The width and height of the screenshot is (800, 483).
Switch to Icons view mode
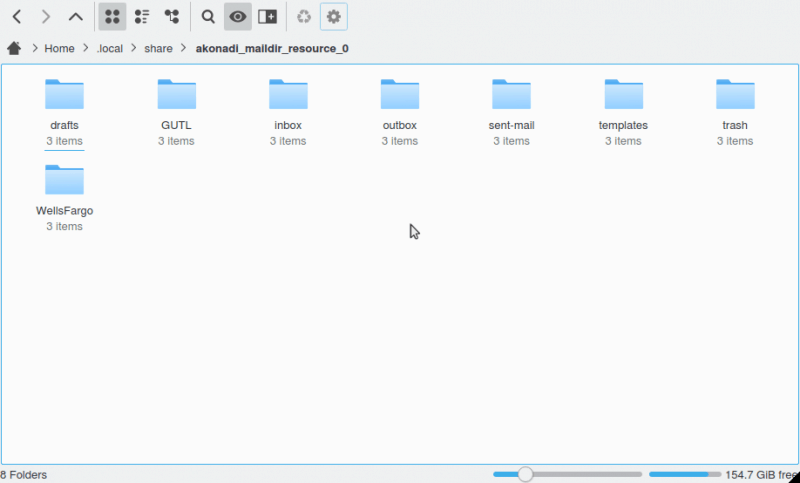pos(112,16)
